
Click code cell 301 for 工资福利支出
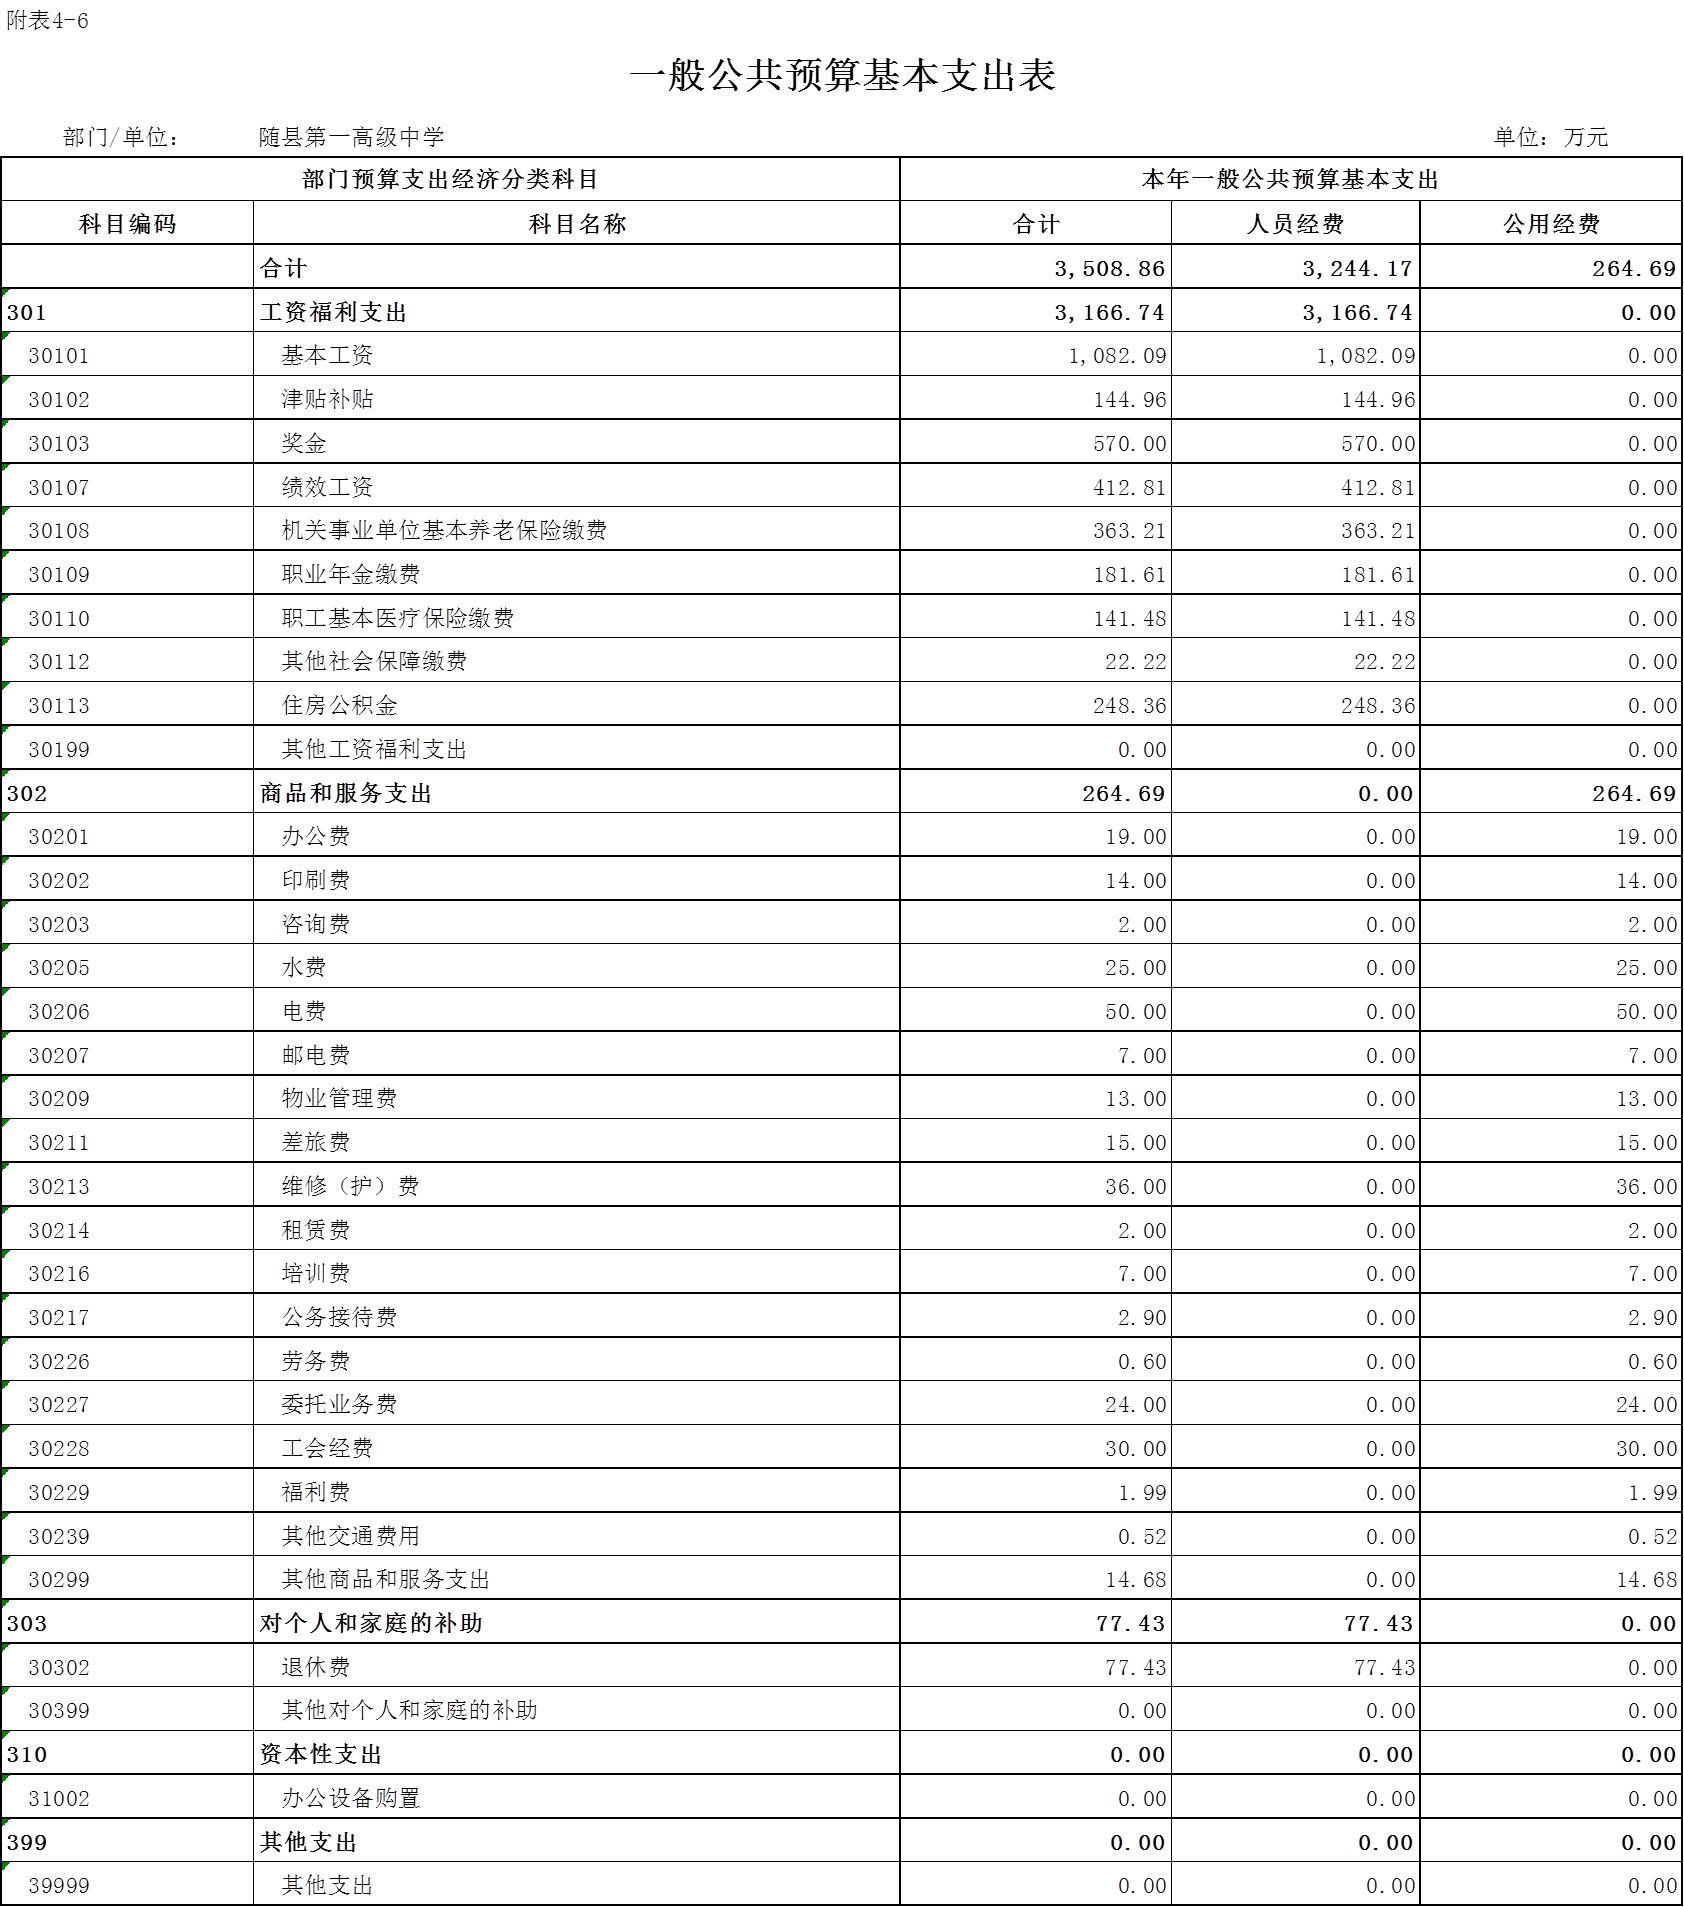coord(127,311)
